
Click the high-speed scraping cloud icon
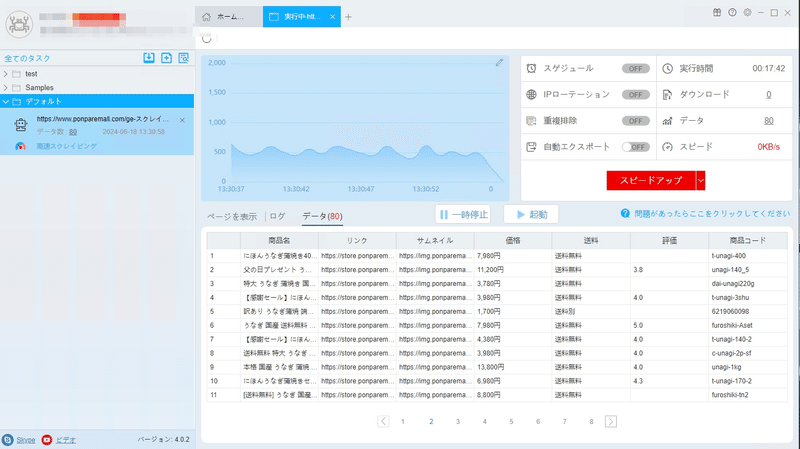(x=20, y=146)
